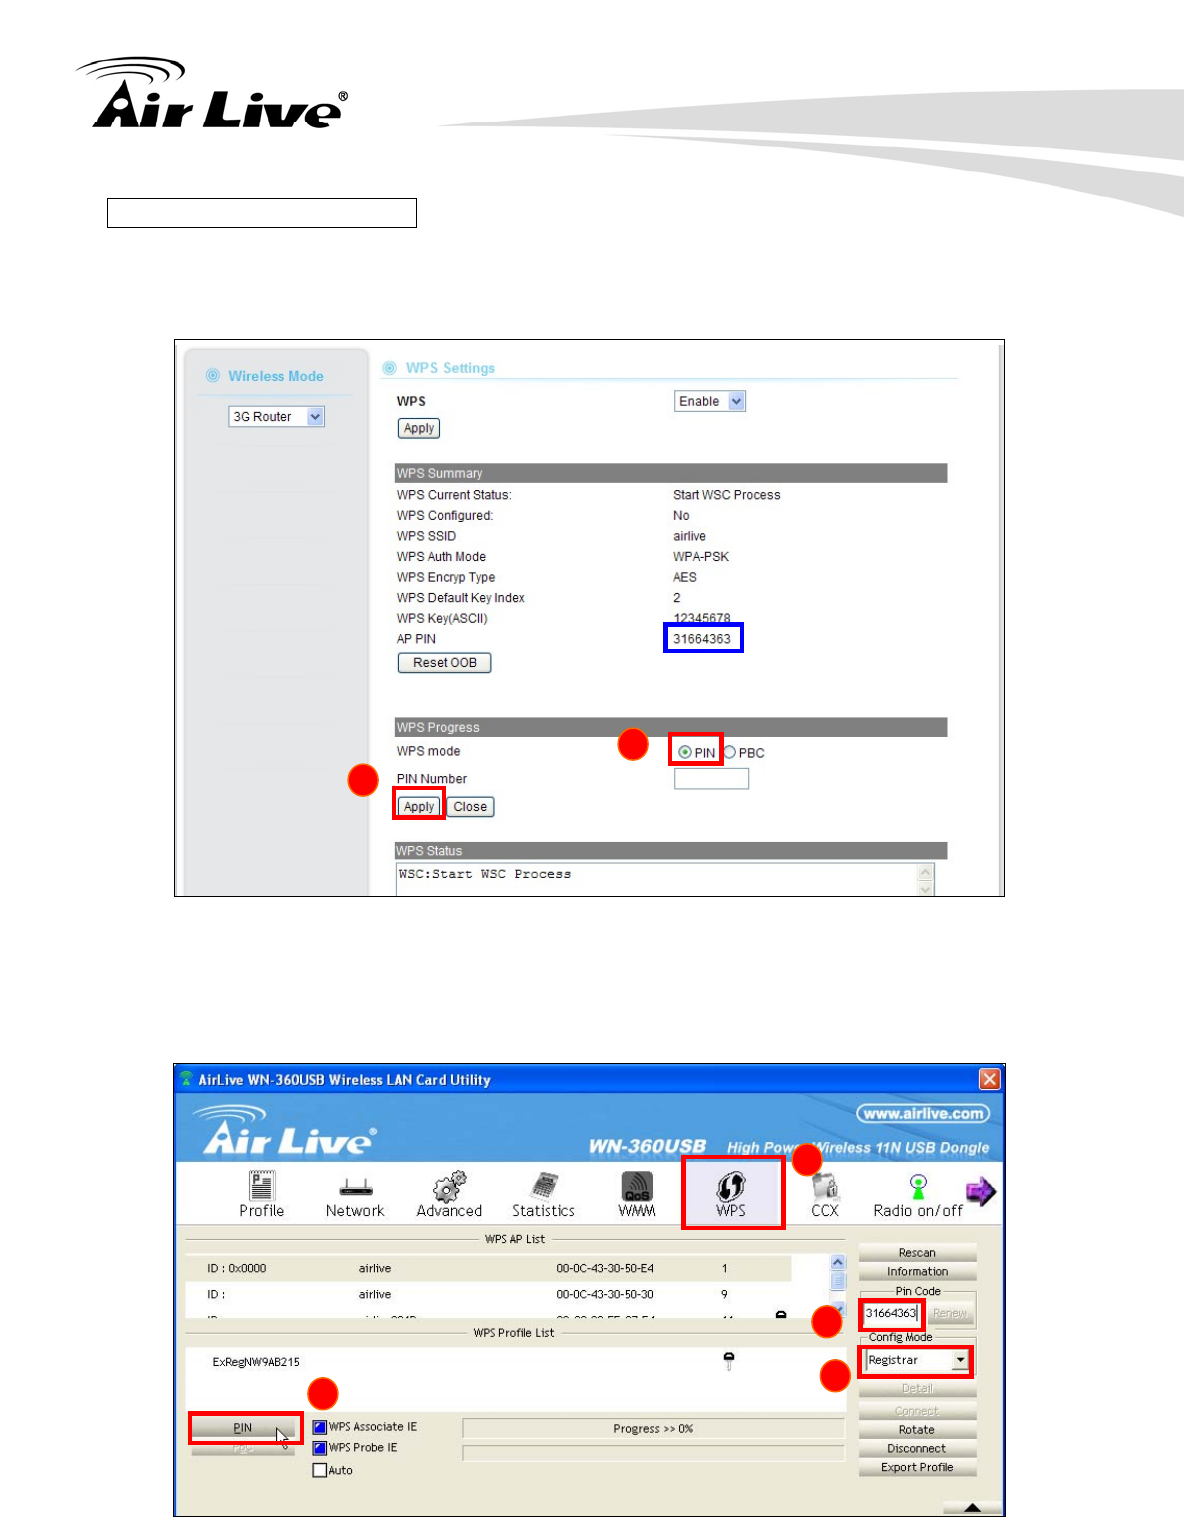Click the AP PIN value 31664363
The image size is (1184, 1517).
point(702,639)
